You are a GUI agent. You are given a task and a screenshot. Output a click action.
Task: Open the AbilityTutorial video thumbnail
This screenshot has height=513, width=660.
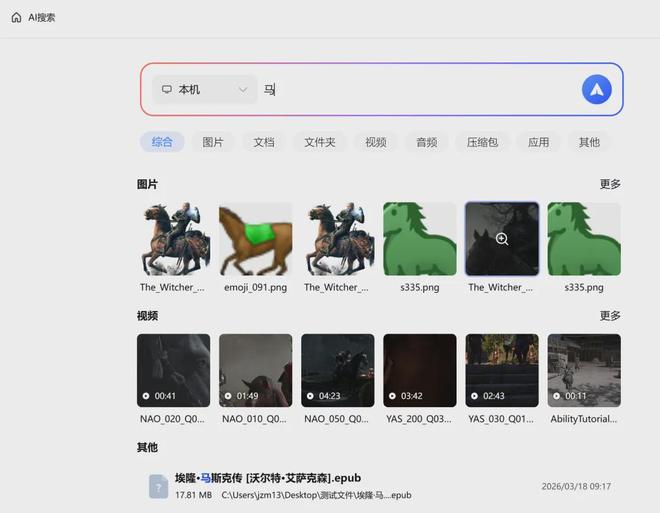(x=584, y=370)
